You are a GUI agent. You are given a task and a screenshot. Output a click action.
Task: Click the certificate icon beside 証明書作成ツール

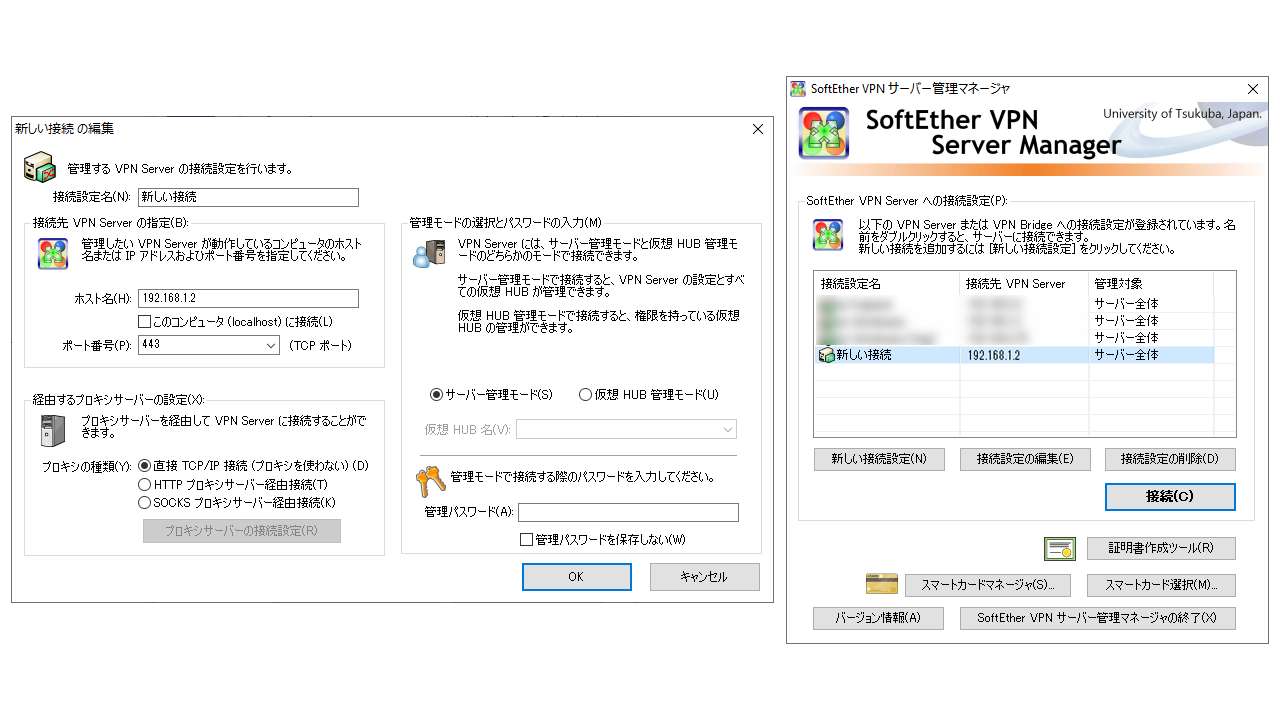click(x=1059, y=548)
